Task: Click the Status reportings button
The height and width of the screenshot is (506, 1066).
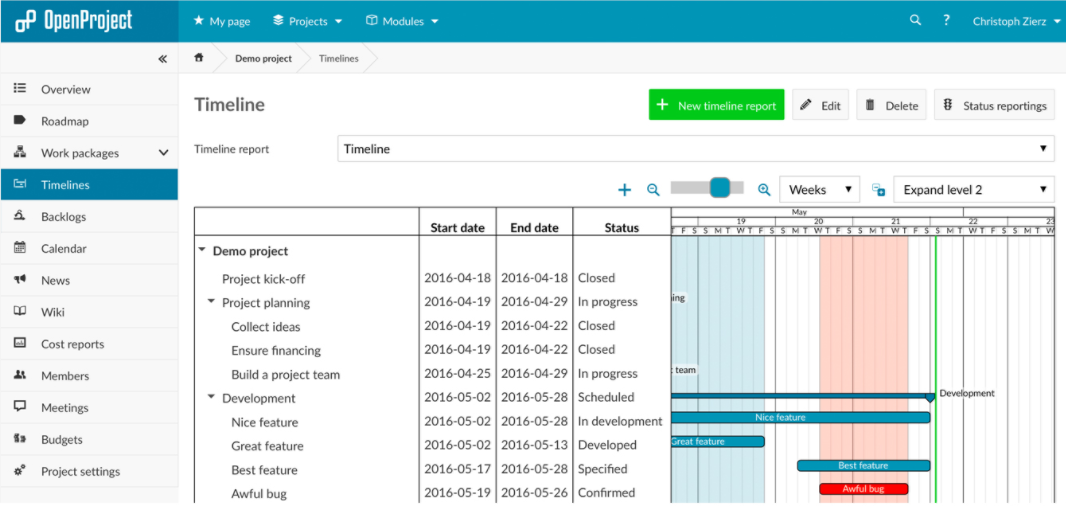Action: 994,105
